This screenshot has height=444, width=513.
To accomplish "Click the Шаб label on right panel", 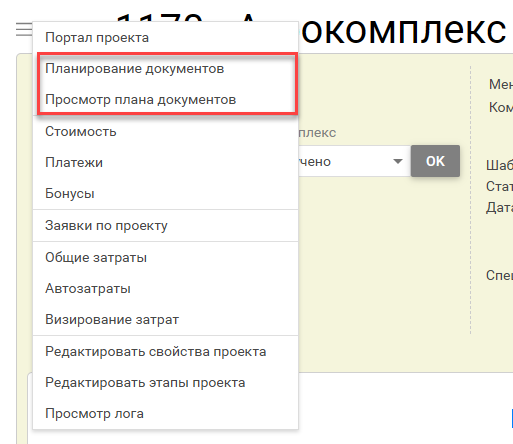I will pos(499,165).
